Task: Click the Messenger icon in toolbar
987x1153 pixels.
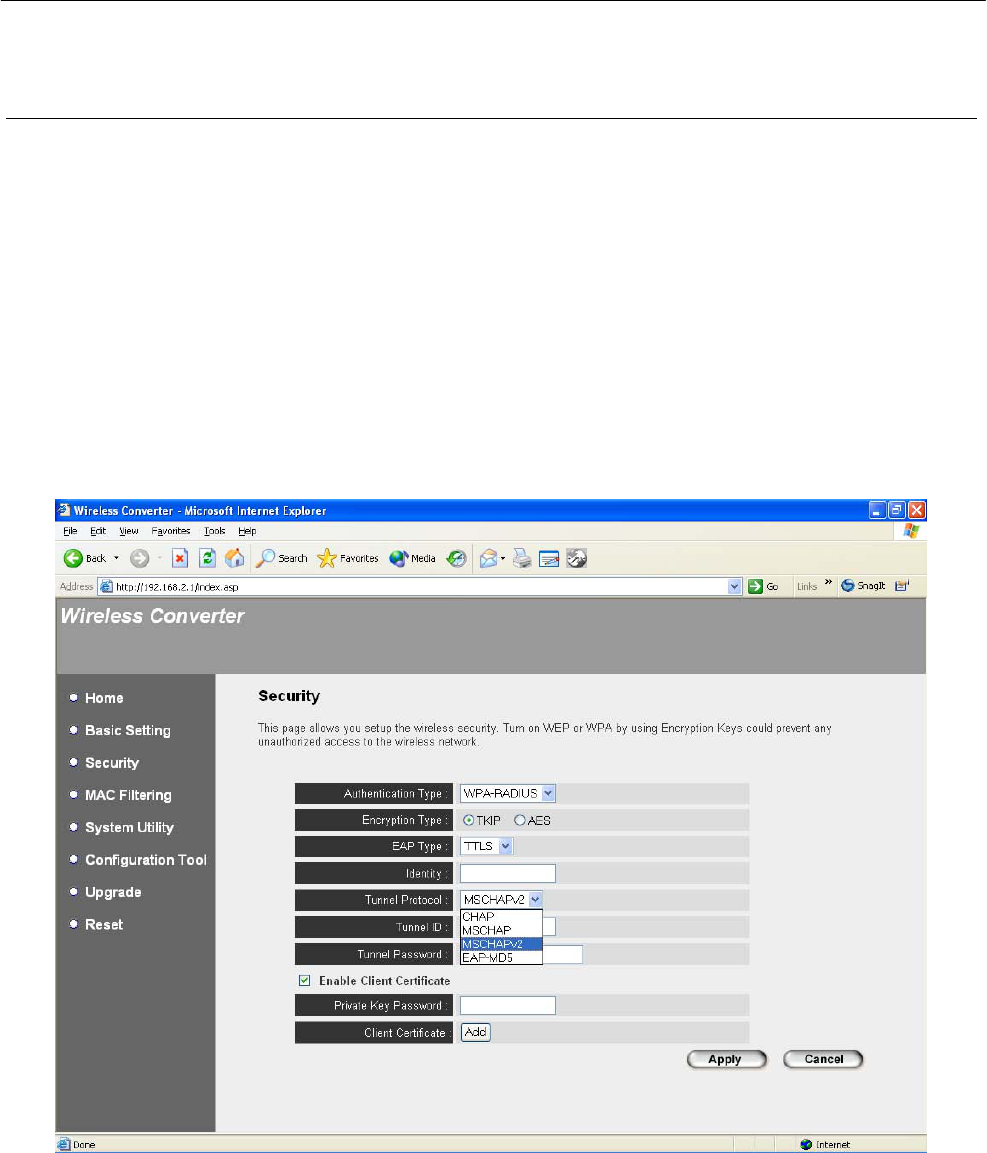Action: tap(577, 559)
